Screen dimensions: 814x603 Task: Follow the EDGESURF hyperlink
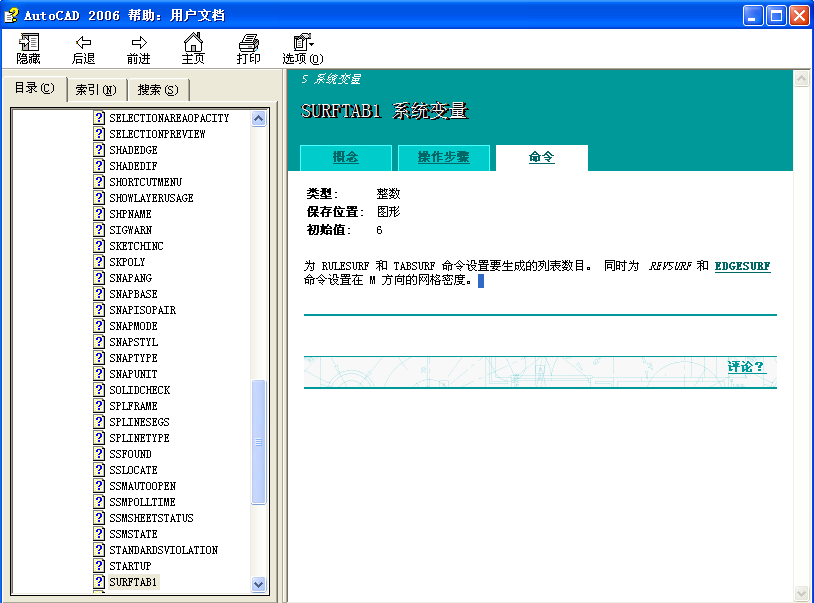742,266
